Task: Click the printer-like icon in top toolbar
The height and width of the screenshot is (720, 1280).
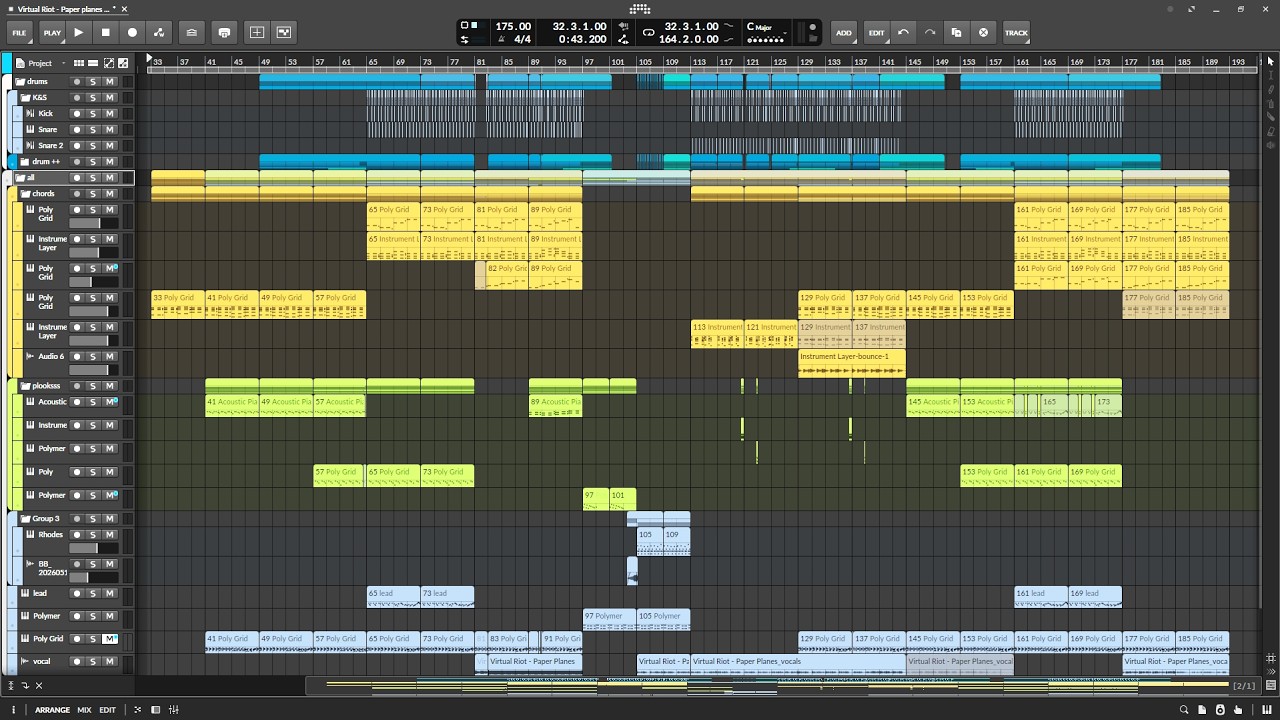Action: [x=224, y=32]
